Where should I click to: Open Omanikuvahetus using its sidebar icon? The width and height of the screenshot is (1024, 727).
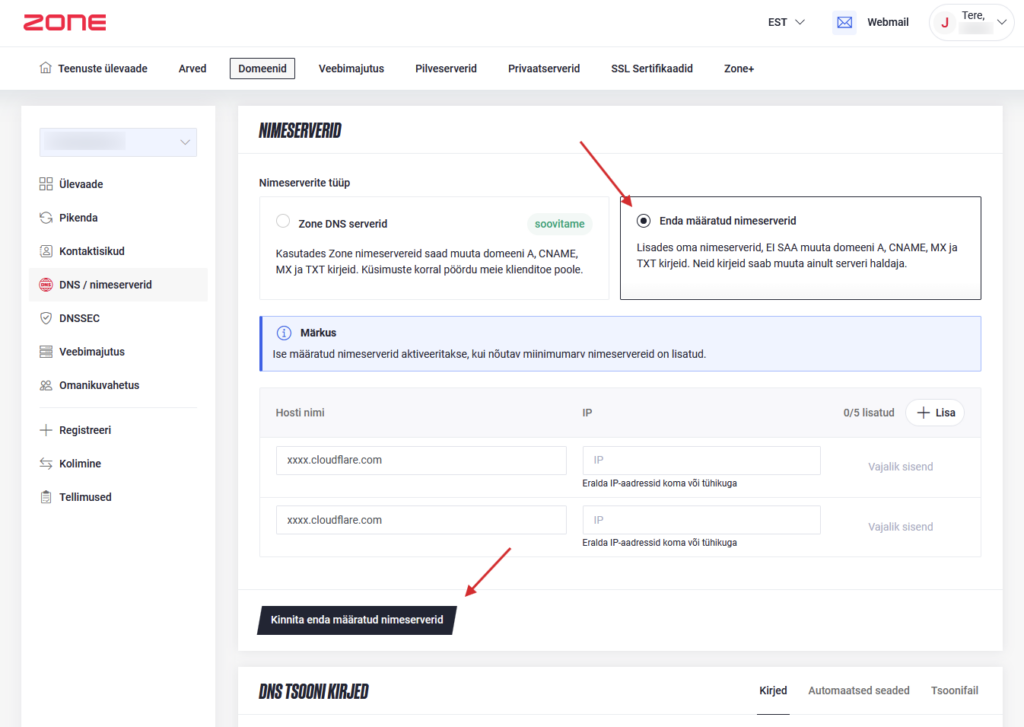(47, 384)
